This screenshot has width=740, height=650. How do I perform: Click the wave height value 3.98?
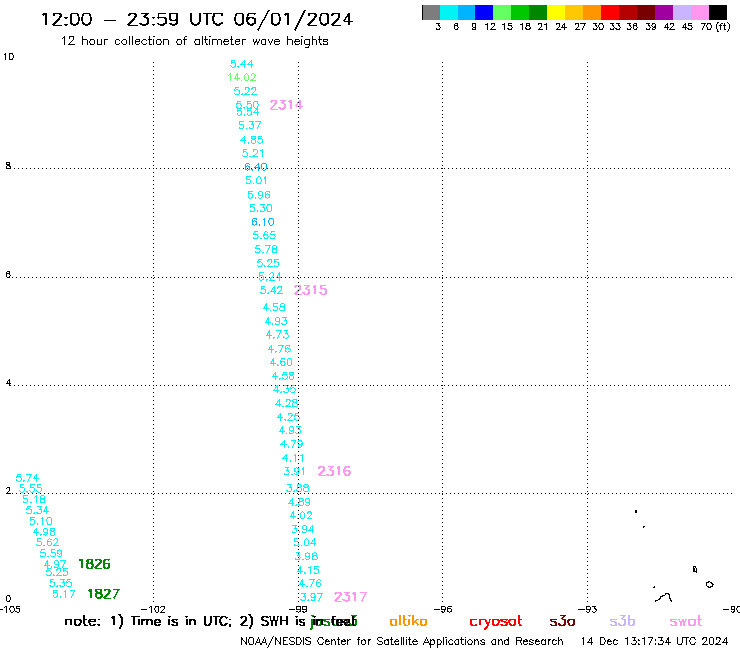click(x=307, y=557)
